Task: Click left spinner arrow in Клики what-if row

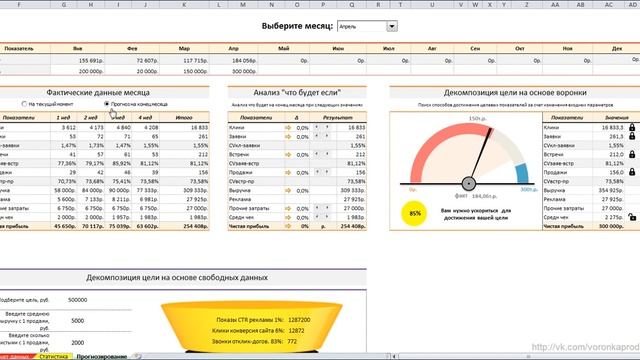Action: coord(317,128)
